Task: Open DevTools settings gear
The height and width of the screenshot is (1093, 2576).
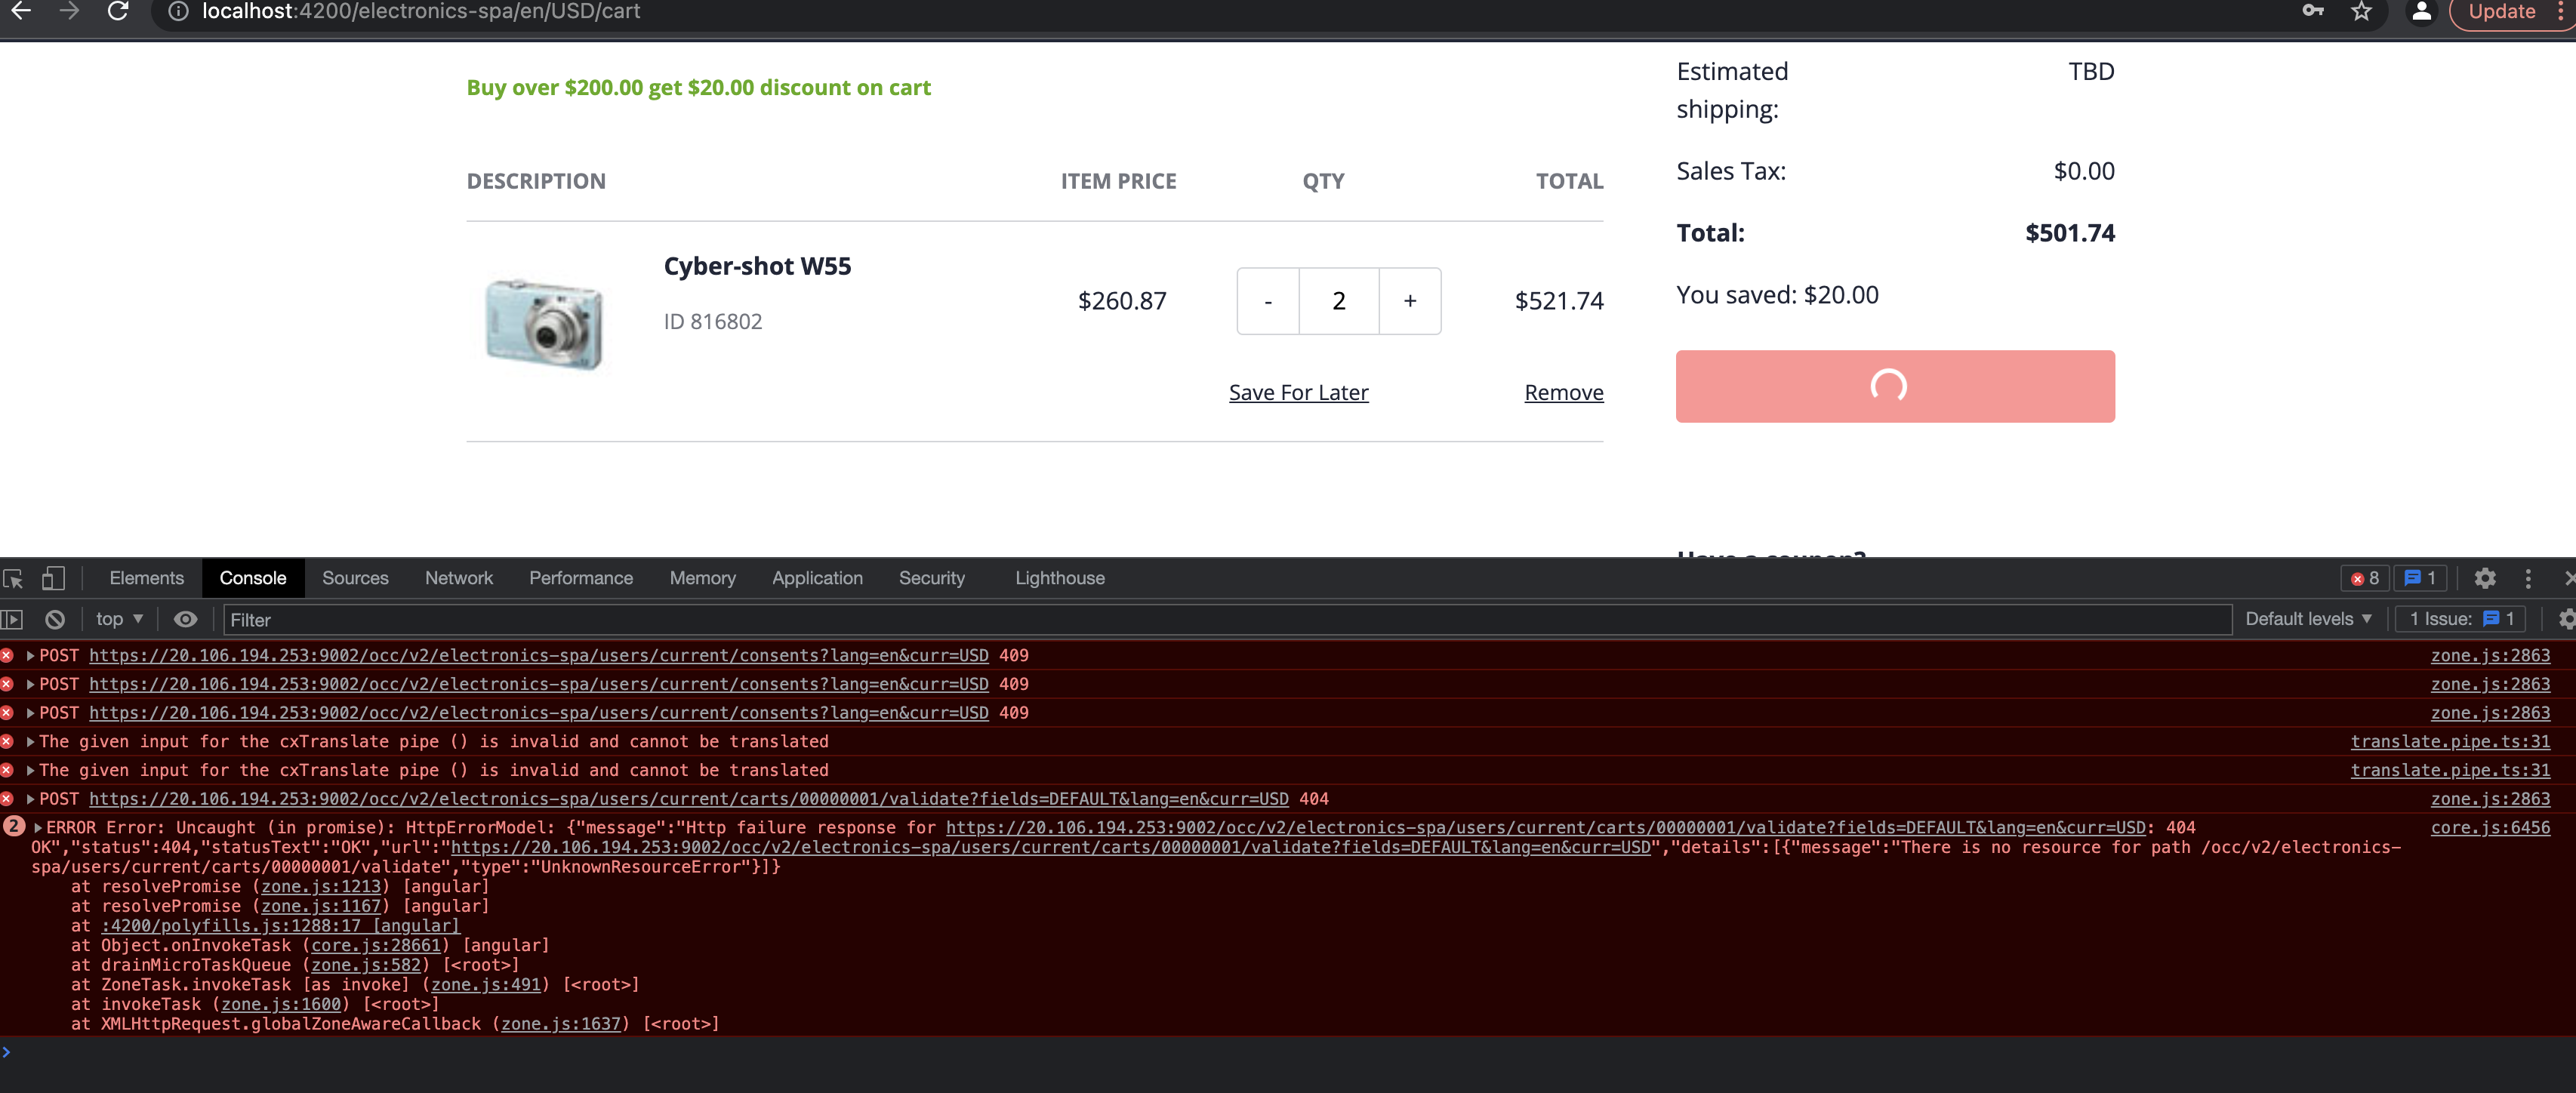Action: (2486, 579)
